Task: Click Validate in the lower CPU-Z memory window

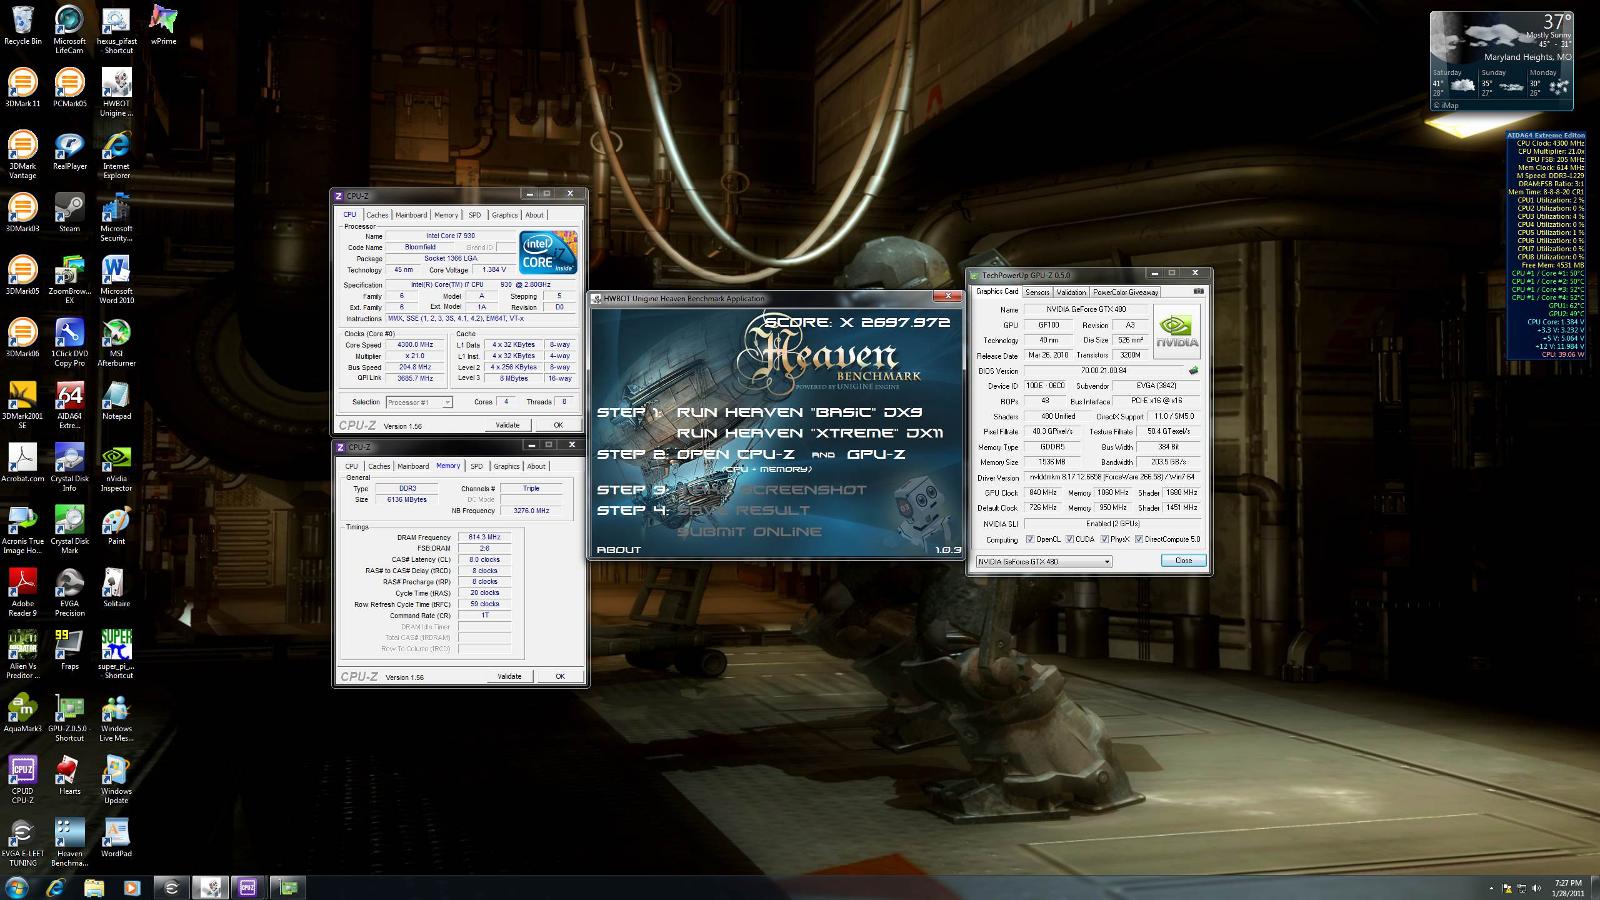Action: tap(509, 676)
